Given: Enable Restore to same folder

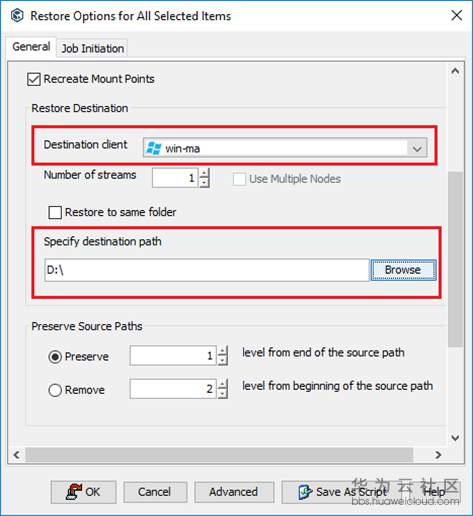Looking at the screenshot, I should [55, 212].
